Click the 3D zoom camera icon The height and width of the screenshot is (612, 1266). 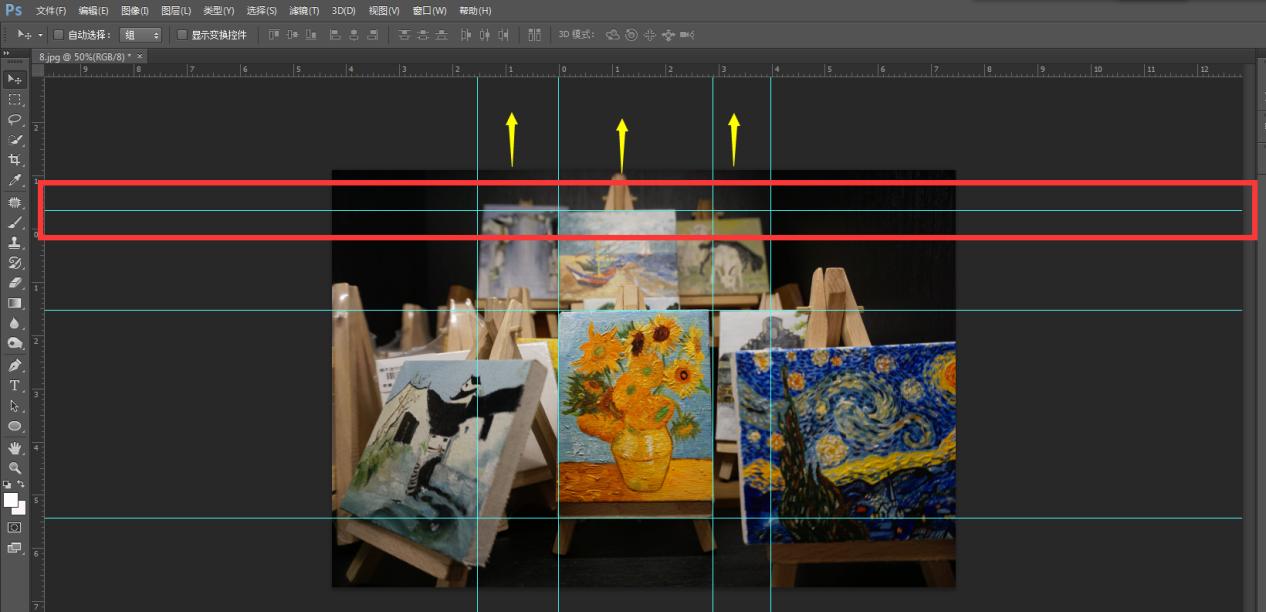click(x=687, y=35)
